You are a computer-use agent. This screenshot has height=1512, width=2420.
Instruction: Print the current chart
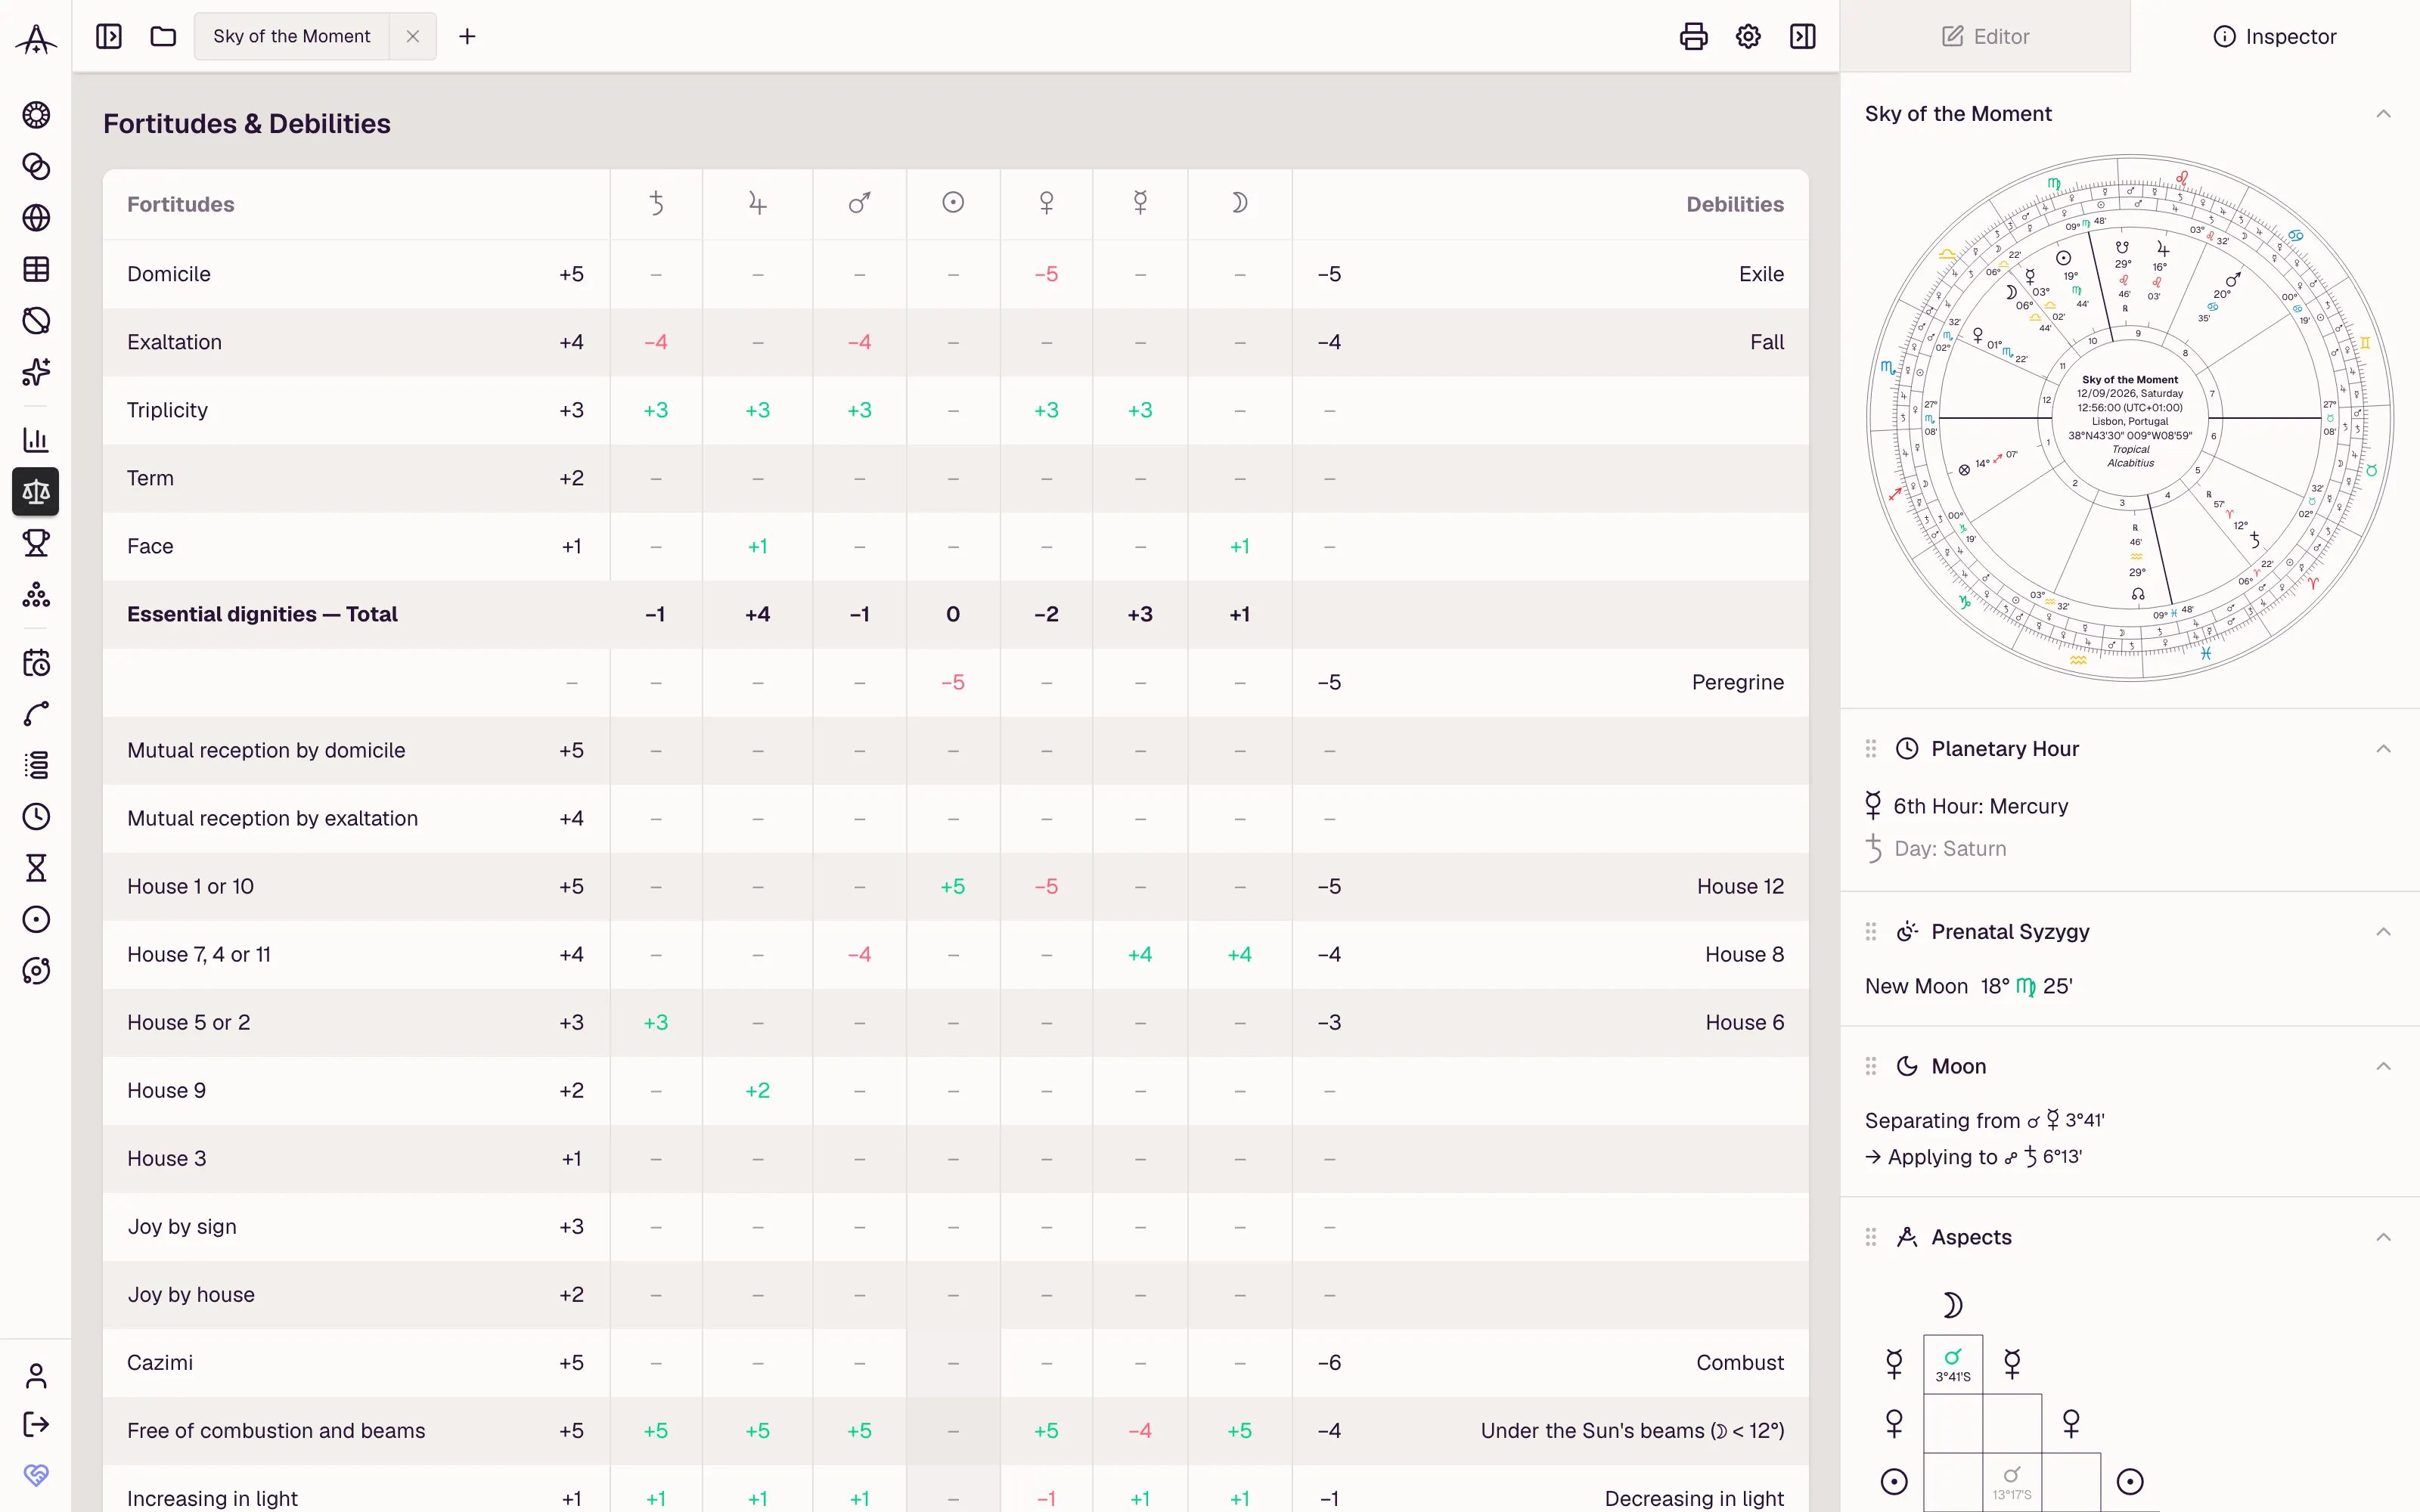click(1693, 37)
